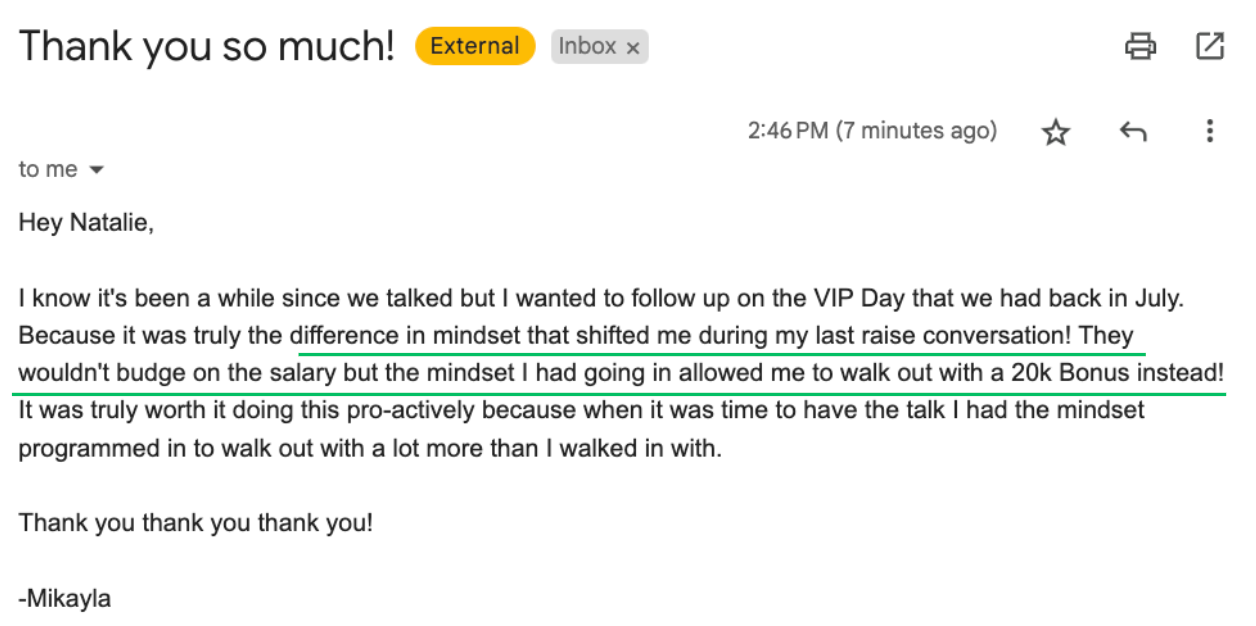Click the subject "Thank you so much!"
Image resolution: width=1256 pixels, height=626 pixels.
pos(207,46)
